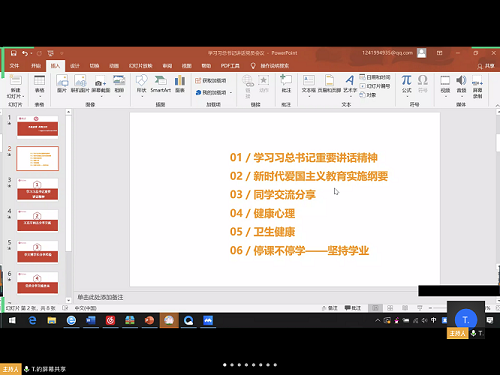Insert 艺术字 WordArt text
The width and height of the screenshot is (500, 375).
pos(350,84)
